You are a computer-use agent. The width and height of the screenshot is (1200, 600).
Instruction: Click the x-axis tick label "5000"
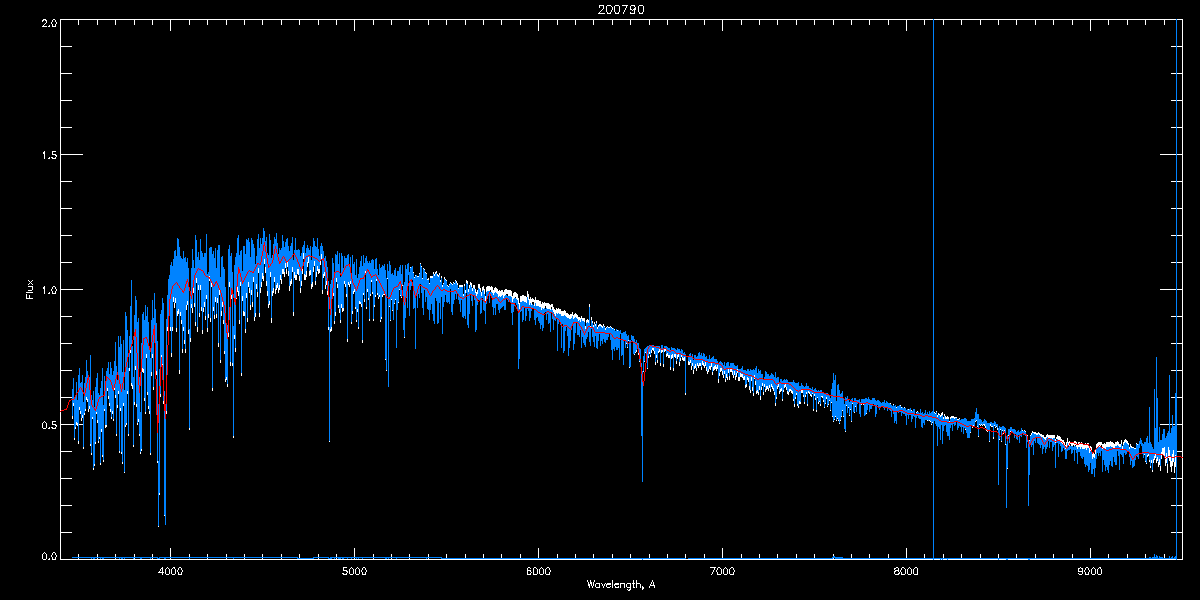coord(354,571)
